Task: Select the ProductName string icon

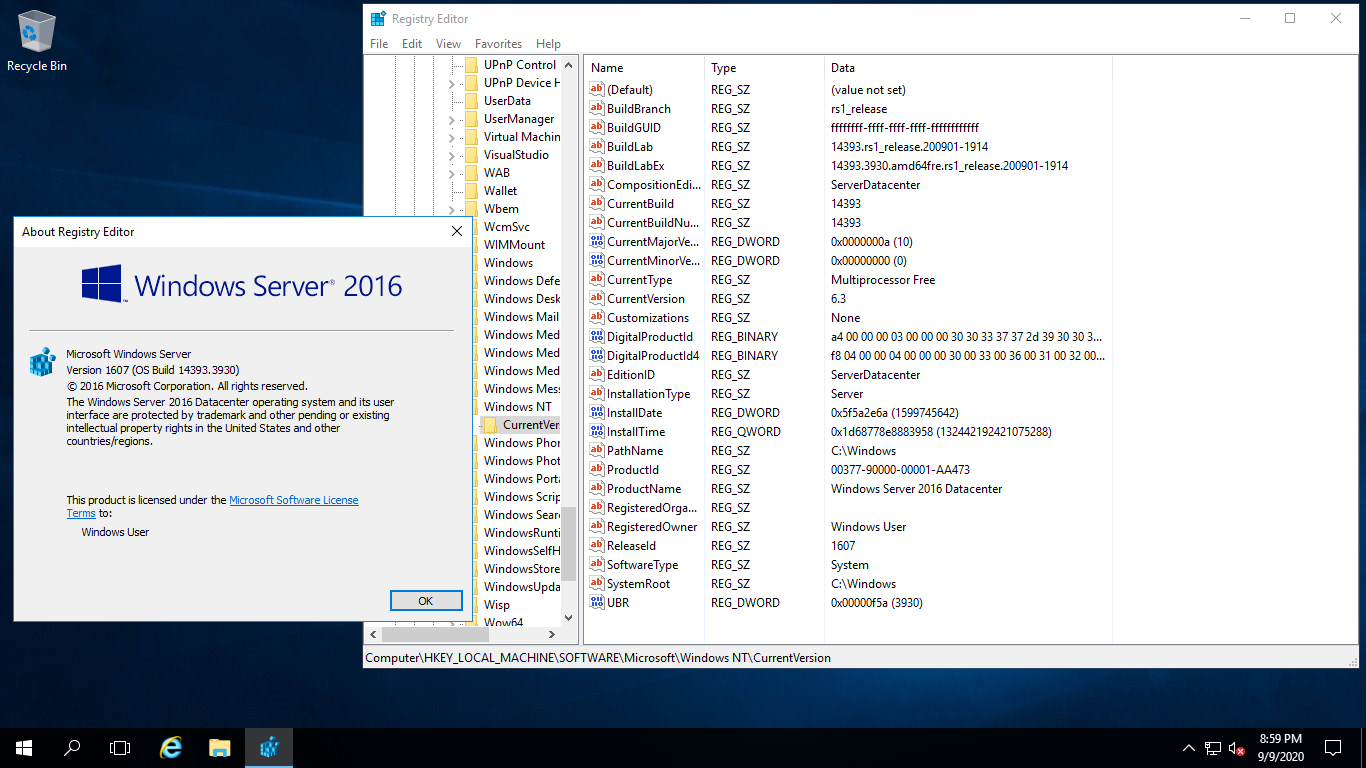Action: coord(597,489)
